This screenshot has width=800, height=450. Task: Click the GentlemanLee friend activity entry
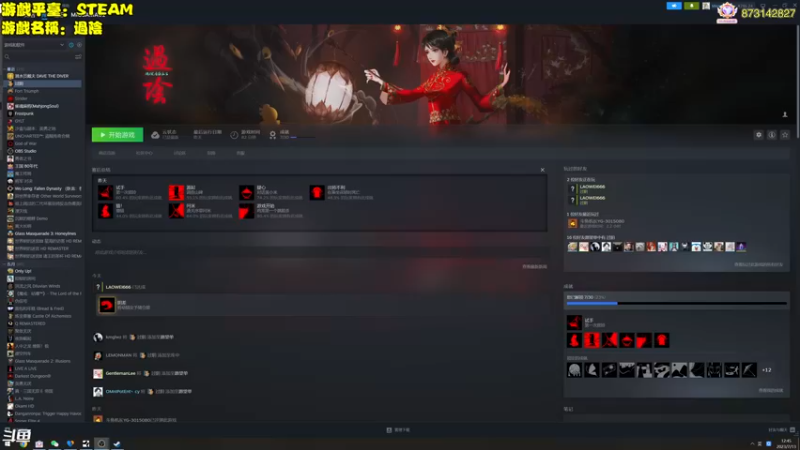pos(141,373)
